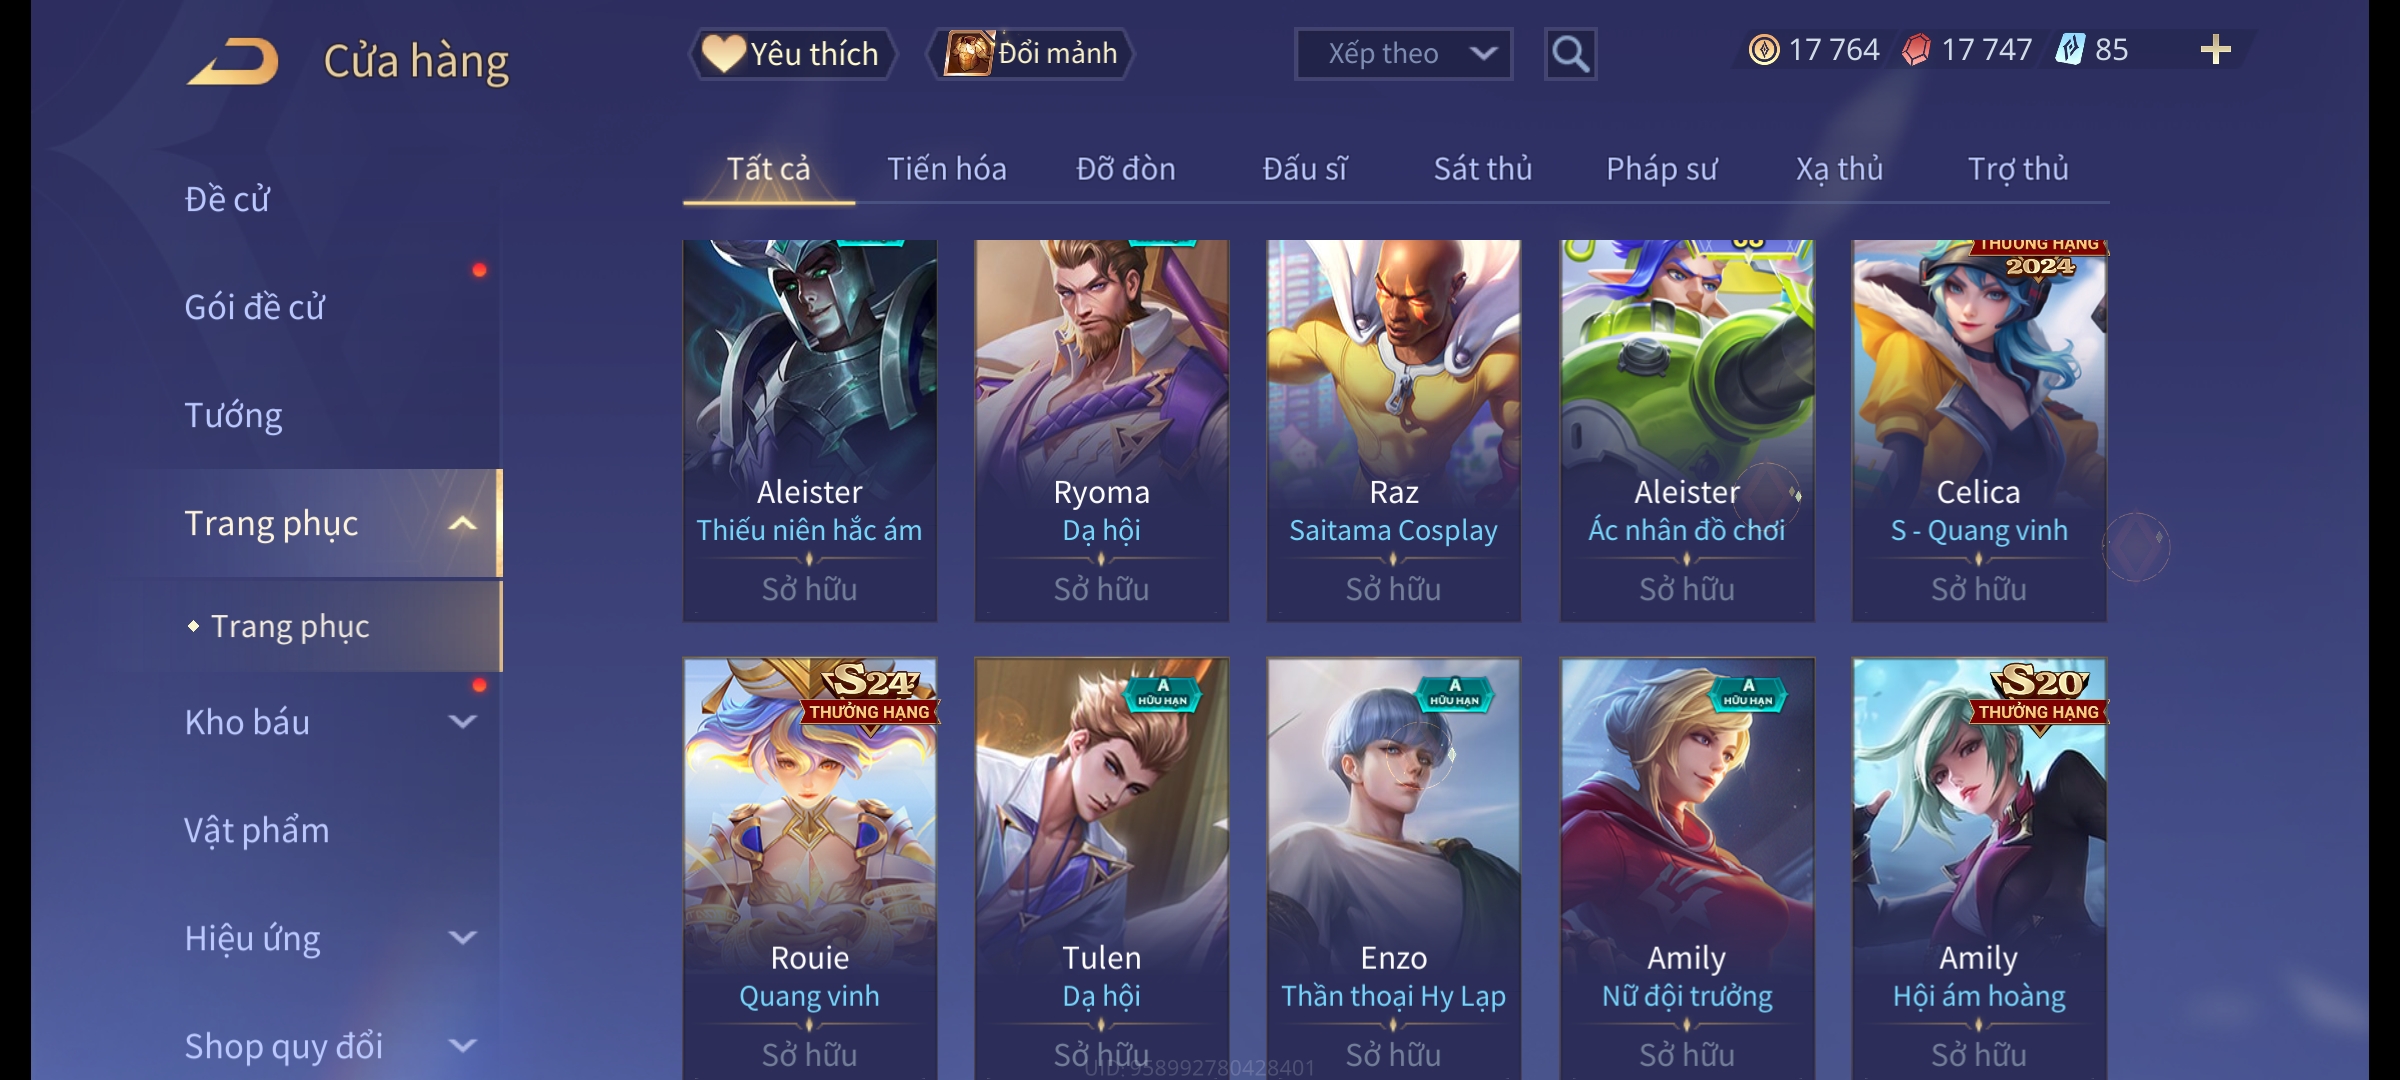Open the search magnifier icon
The height and width of the screenshot is (1080, 2400).
pos(1570,54)
